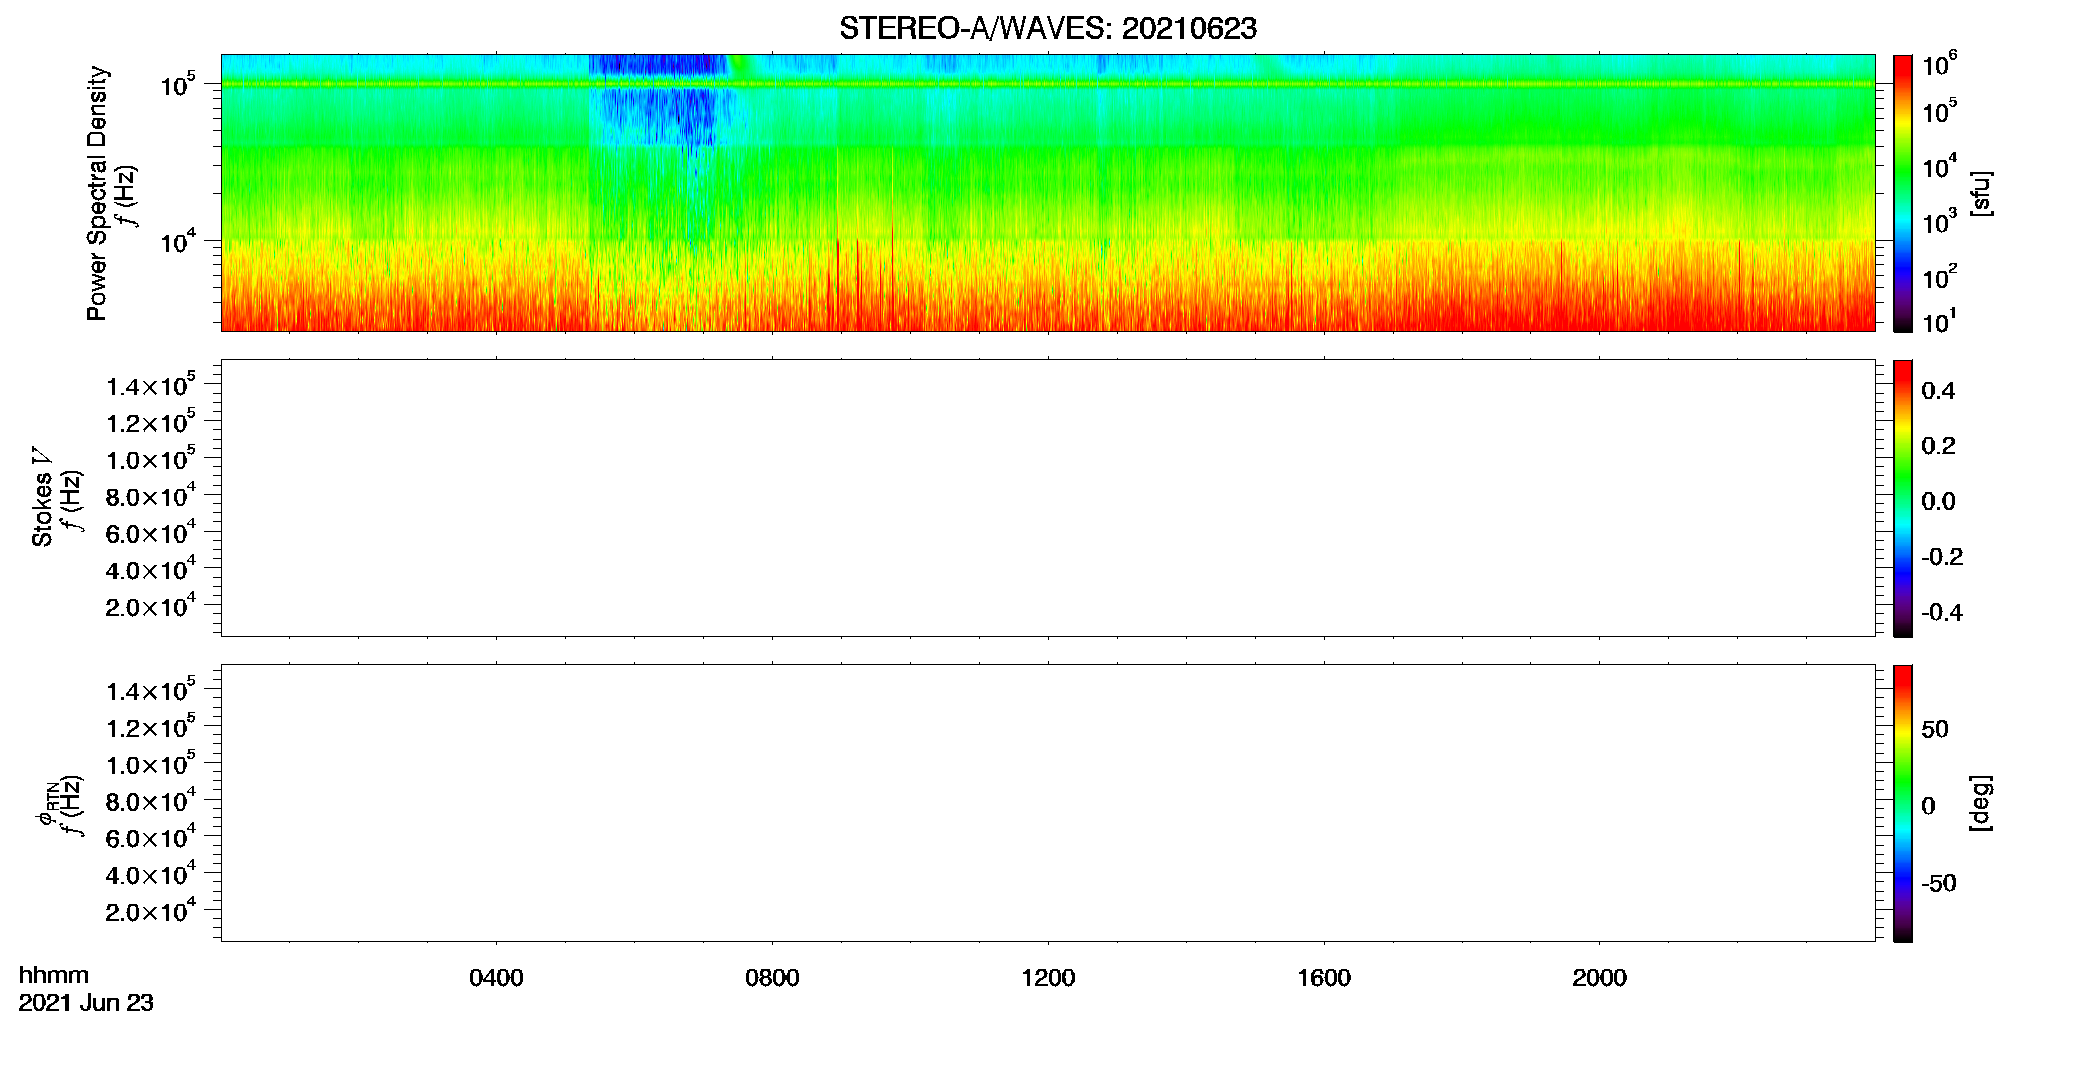This screenshot has height=1080, width=2096.
Task: Click the empty Stokes V panel
Action: (x=1047, y=498)
